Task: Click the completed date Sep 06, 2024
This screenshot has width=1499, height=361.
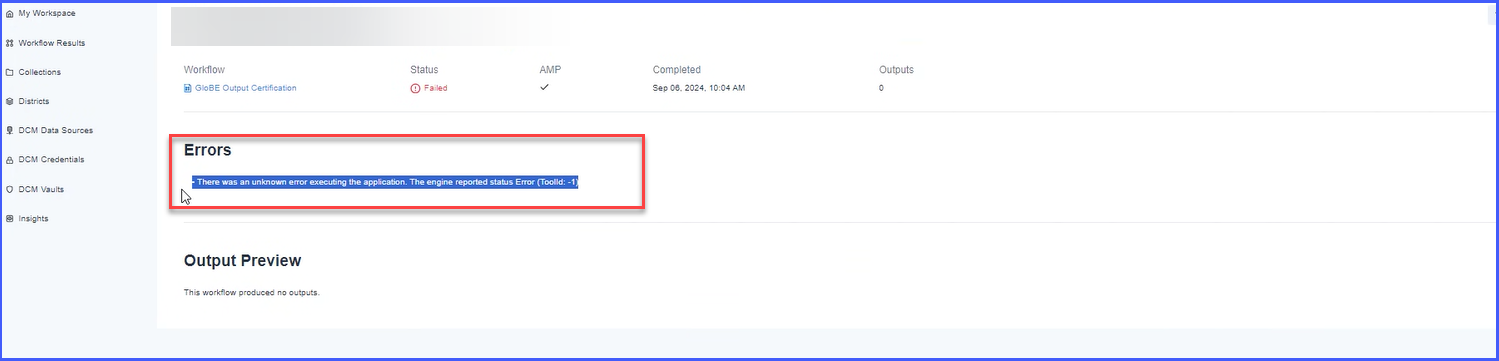Action: (x=699, y=88)
